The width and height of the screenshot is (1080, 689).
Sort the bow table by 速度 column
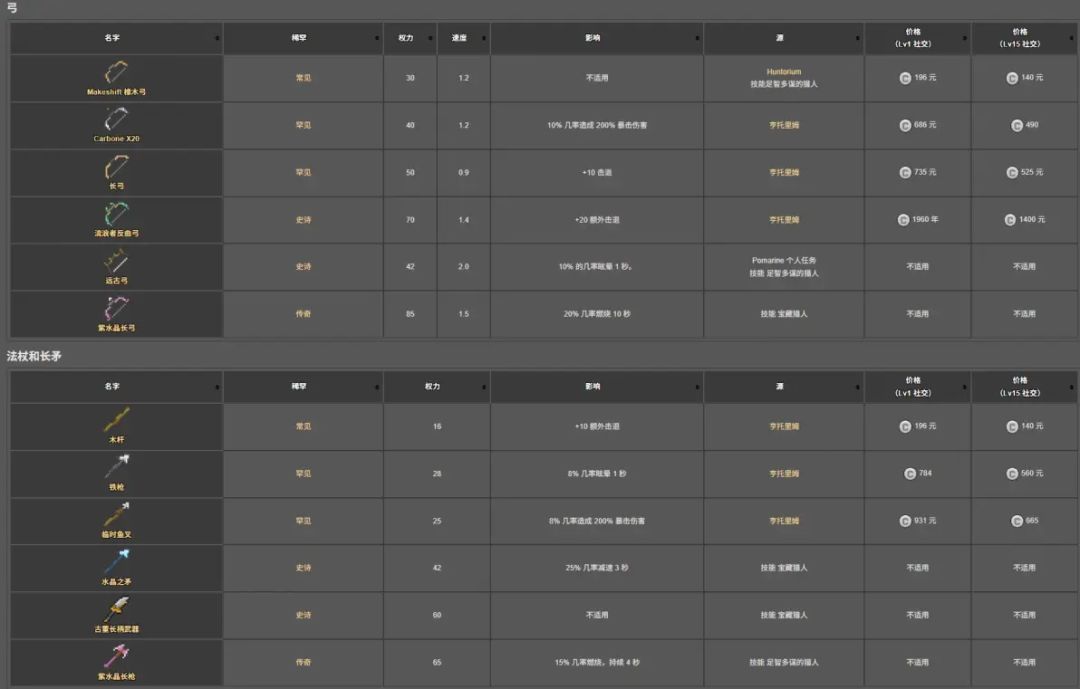coord(463,38)
